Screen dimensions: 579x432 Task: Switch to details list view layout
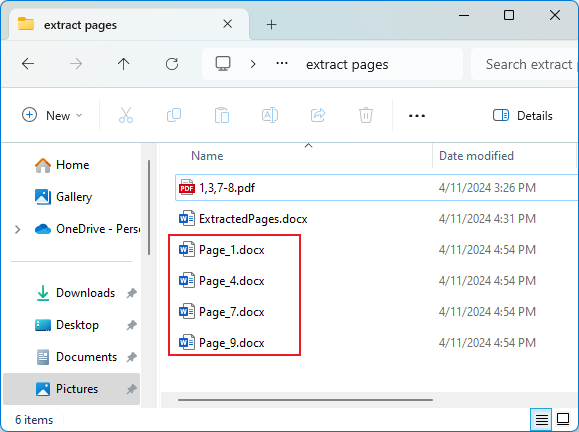[541, 419]
